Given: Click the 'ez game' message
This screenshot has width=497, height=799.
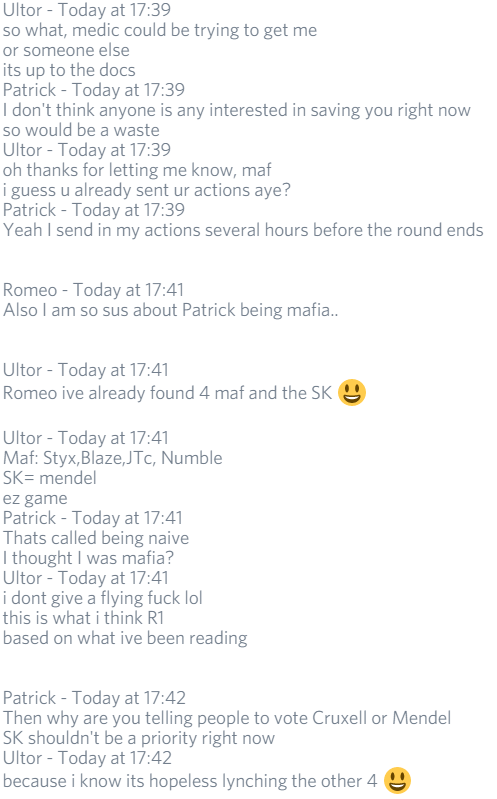Looking at the screenshot, I should (35, 498).
